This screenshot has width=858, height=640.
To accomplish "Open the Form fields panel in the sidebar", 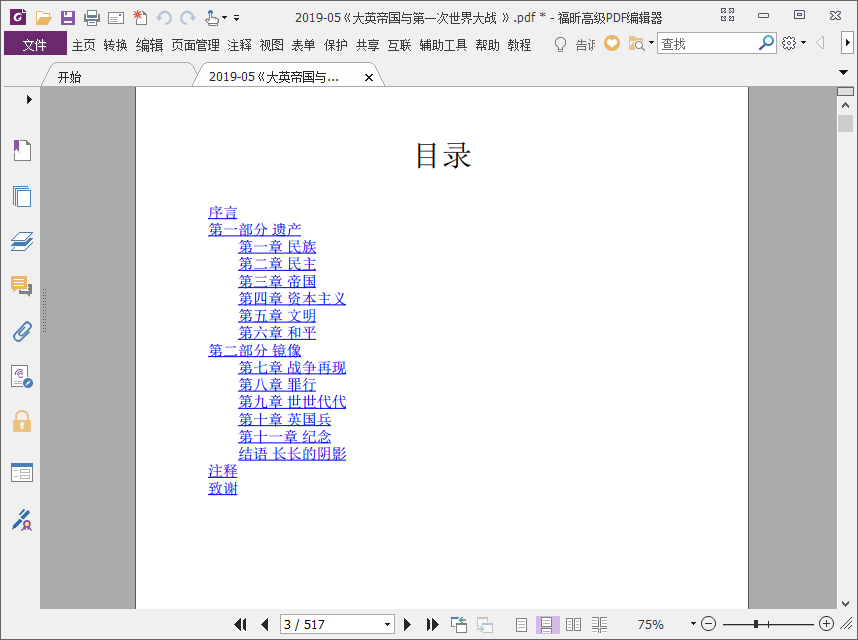I will point(22,473).
